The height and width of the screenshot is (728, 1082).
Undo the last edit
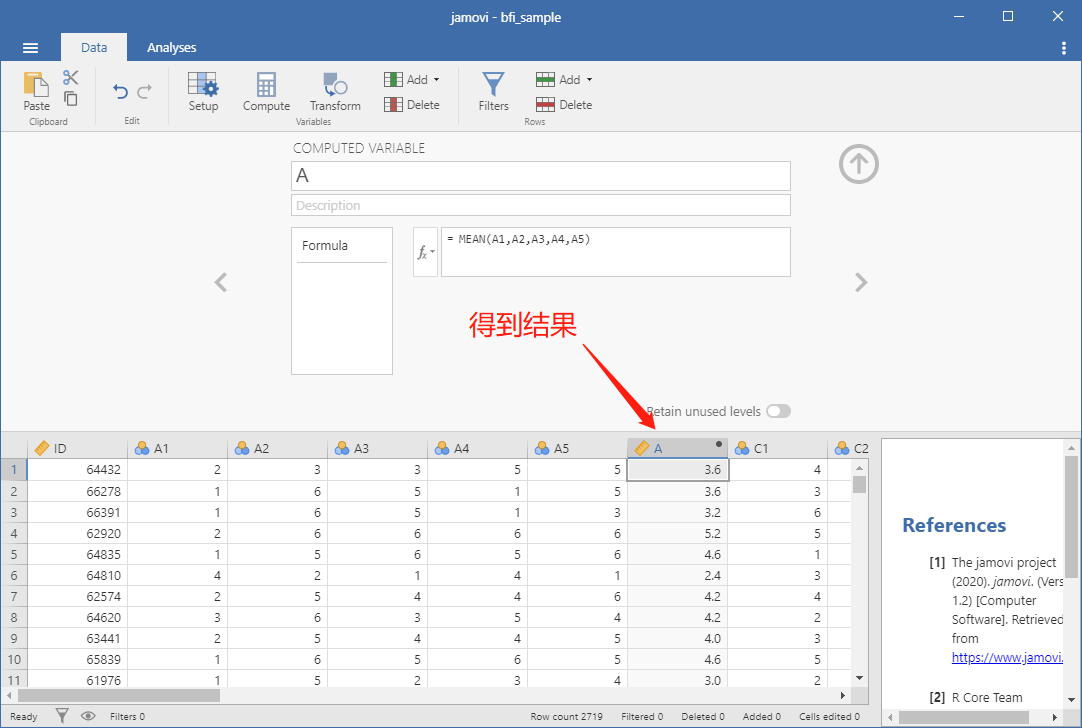pos(120,91)
